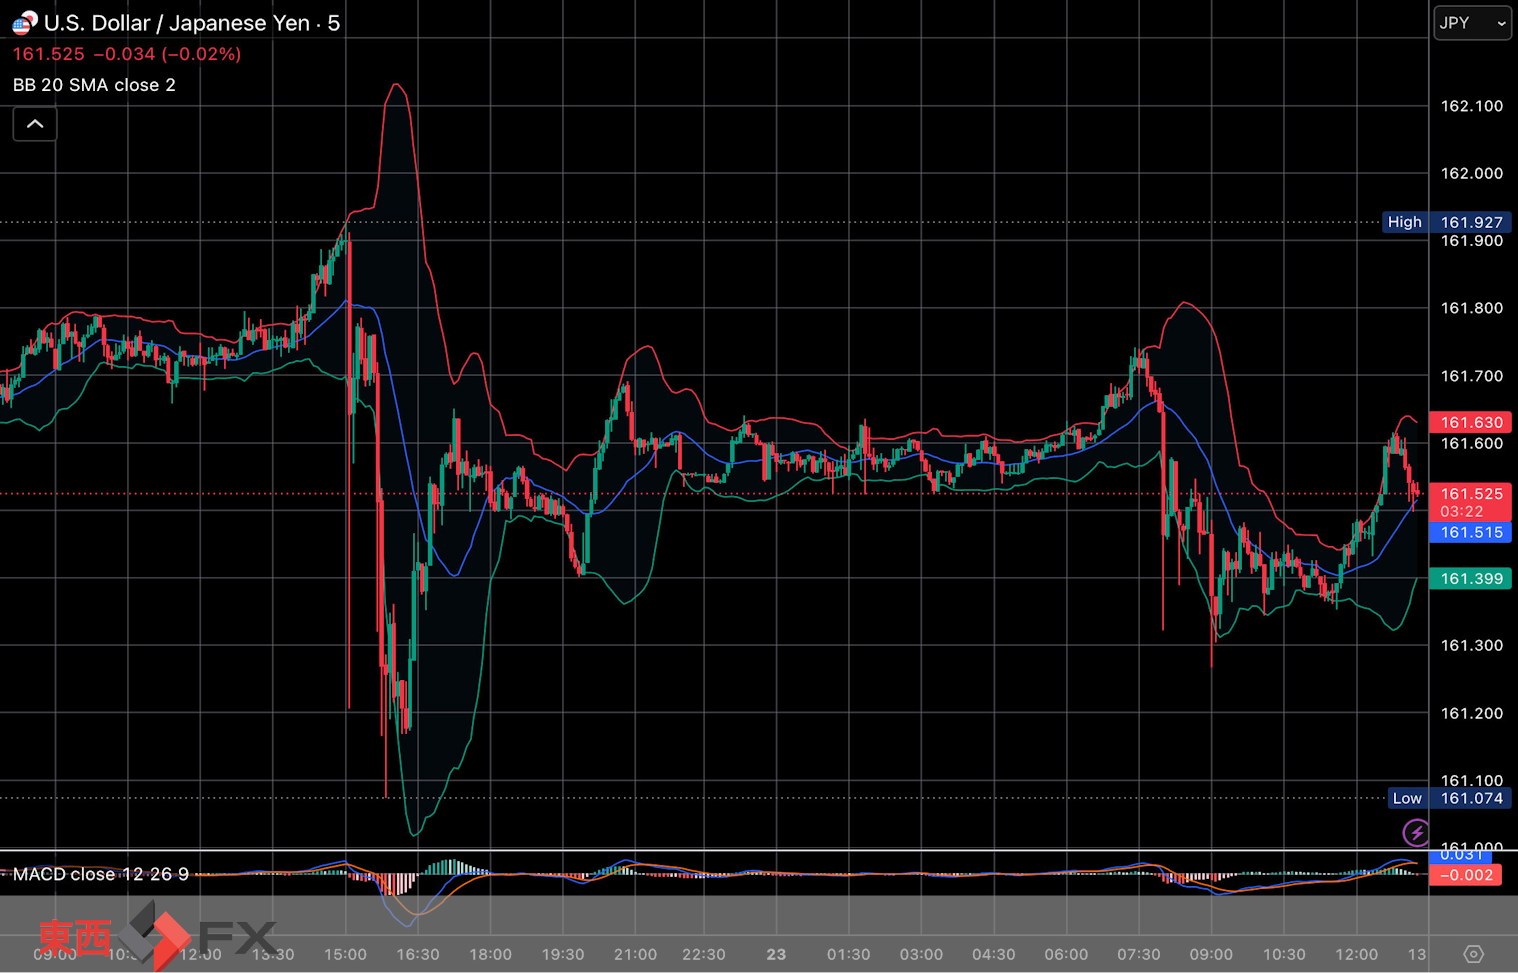Click the red -0.002 MACD value tag
The image size is (1518, 973).
1466,875
